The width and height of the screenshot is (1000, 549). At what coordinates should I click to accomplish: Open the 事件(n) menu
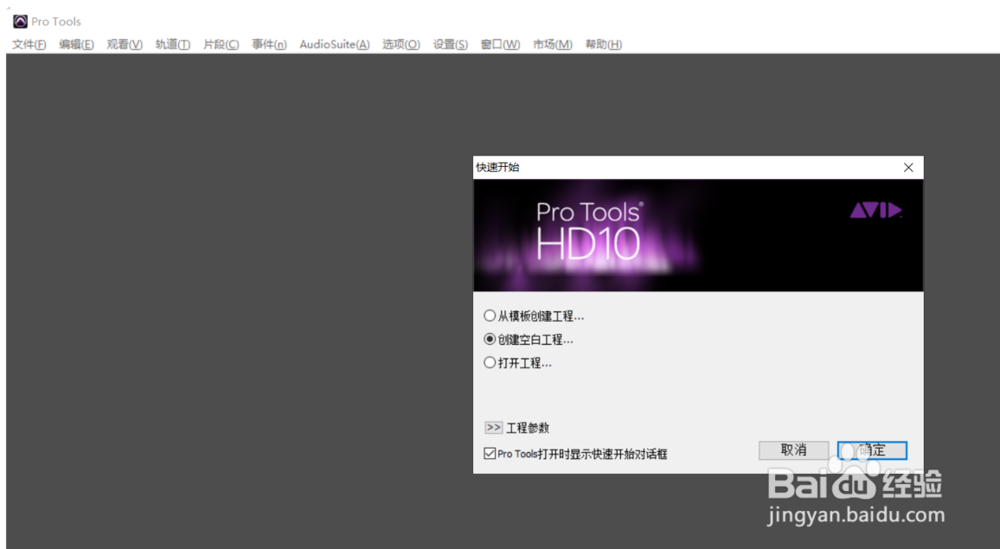coord(269,44)
